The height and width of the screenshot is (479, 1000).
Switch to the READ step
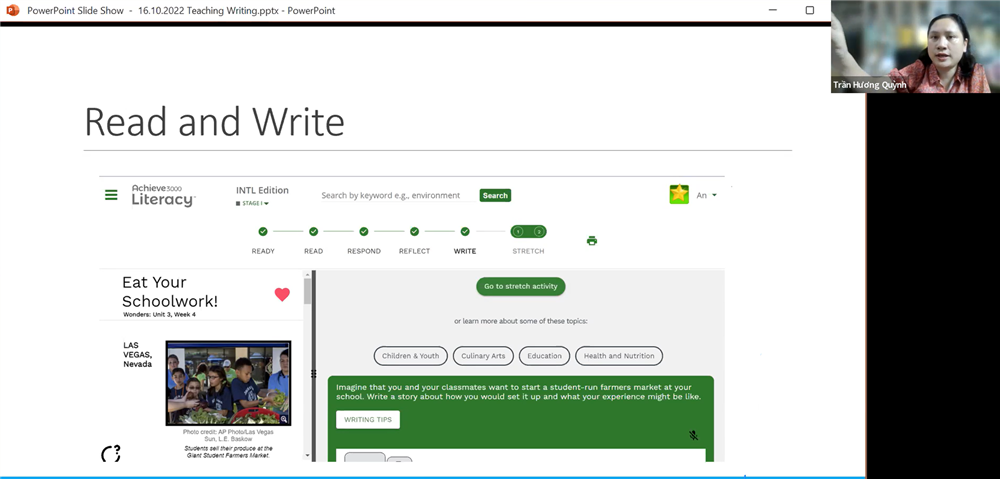tap(313, 232)
